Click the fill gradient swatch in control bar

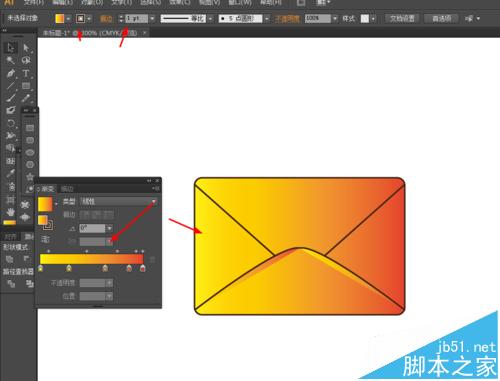pyautogui.click(x=60, y=18)
